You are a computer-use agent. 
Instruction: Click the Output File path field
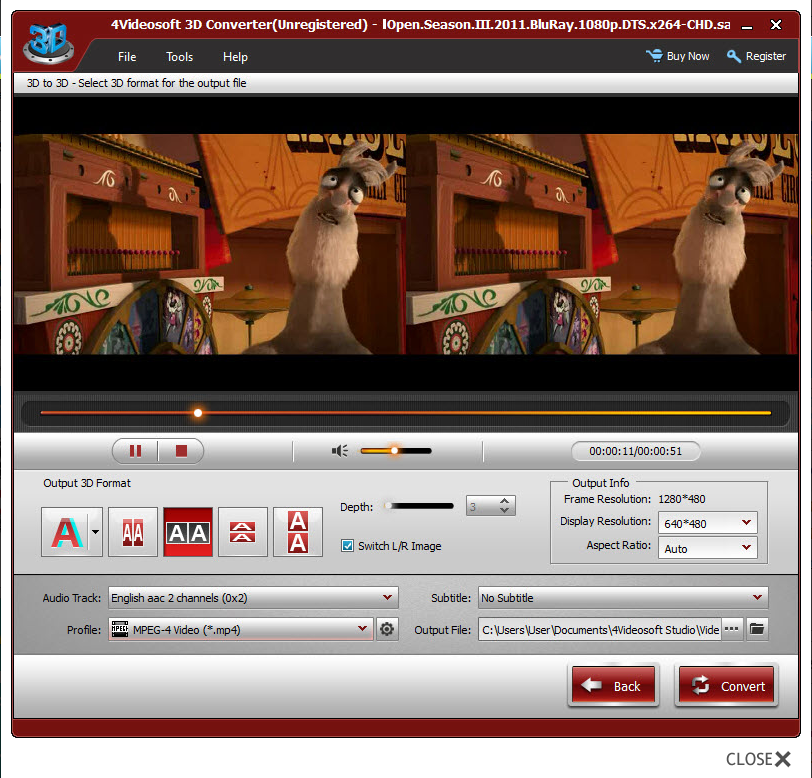click(600, 629)
